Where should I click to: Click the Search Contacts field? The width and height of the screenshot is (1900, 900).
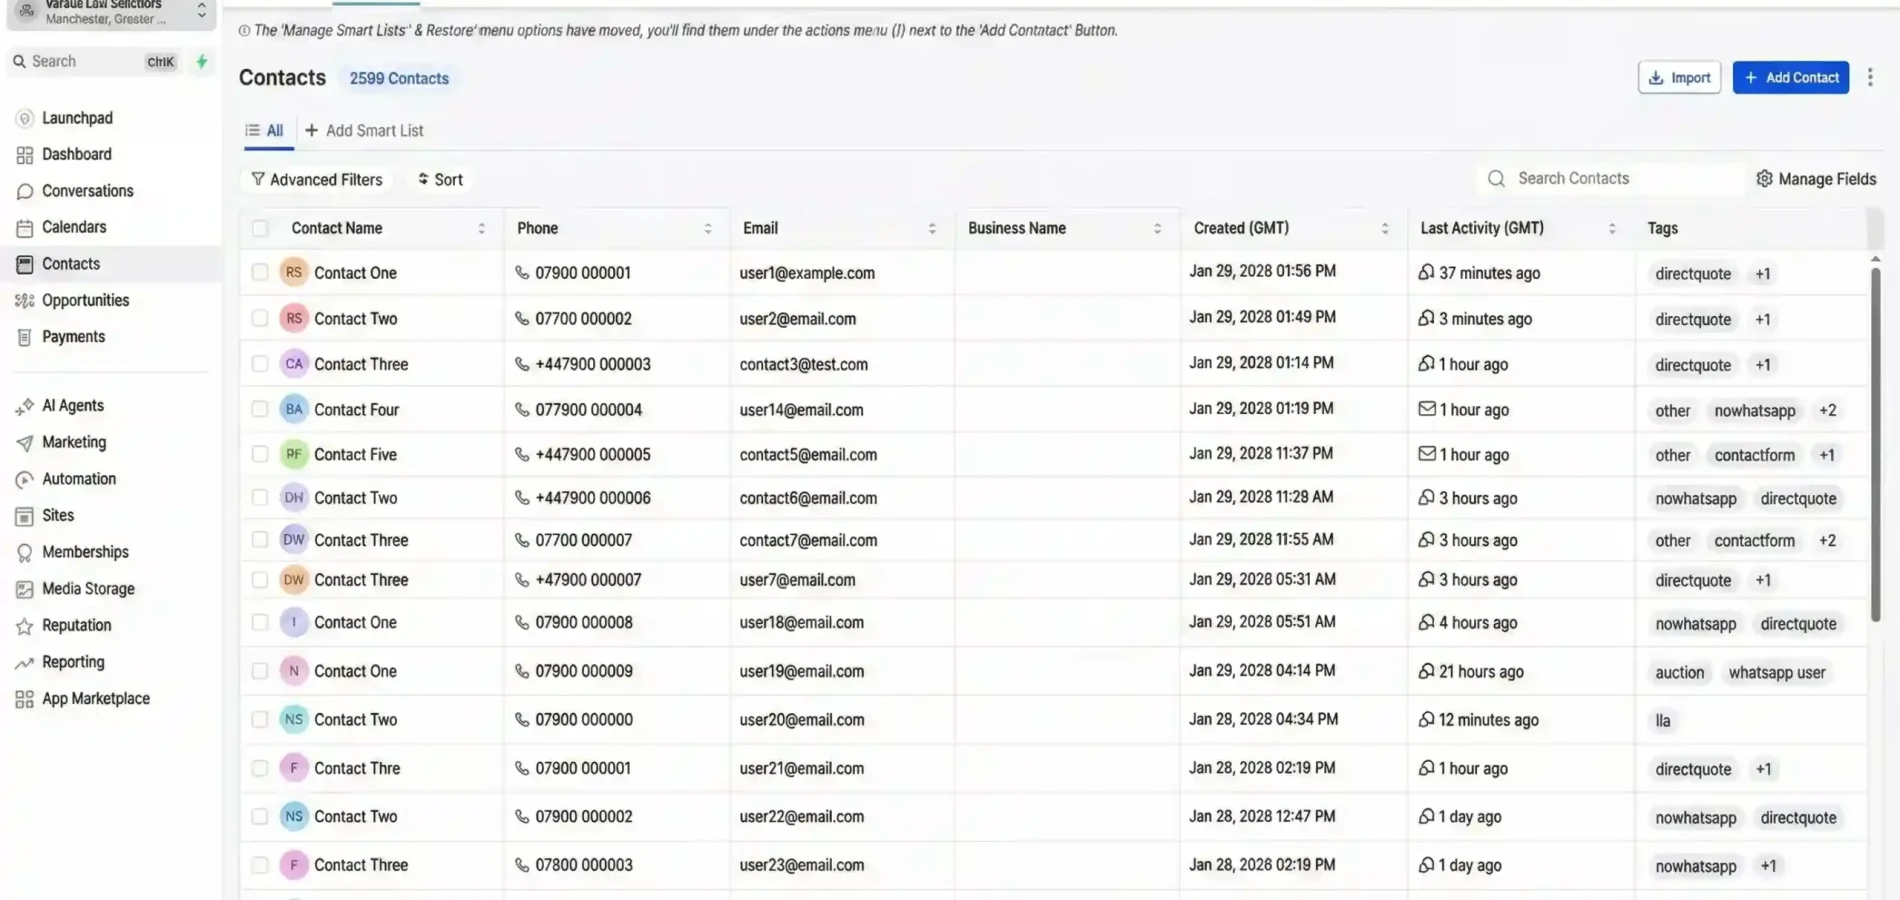1605,178
